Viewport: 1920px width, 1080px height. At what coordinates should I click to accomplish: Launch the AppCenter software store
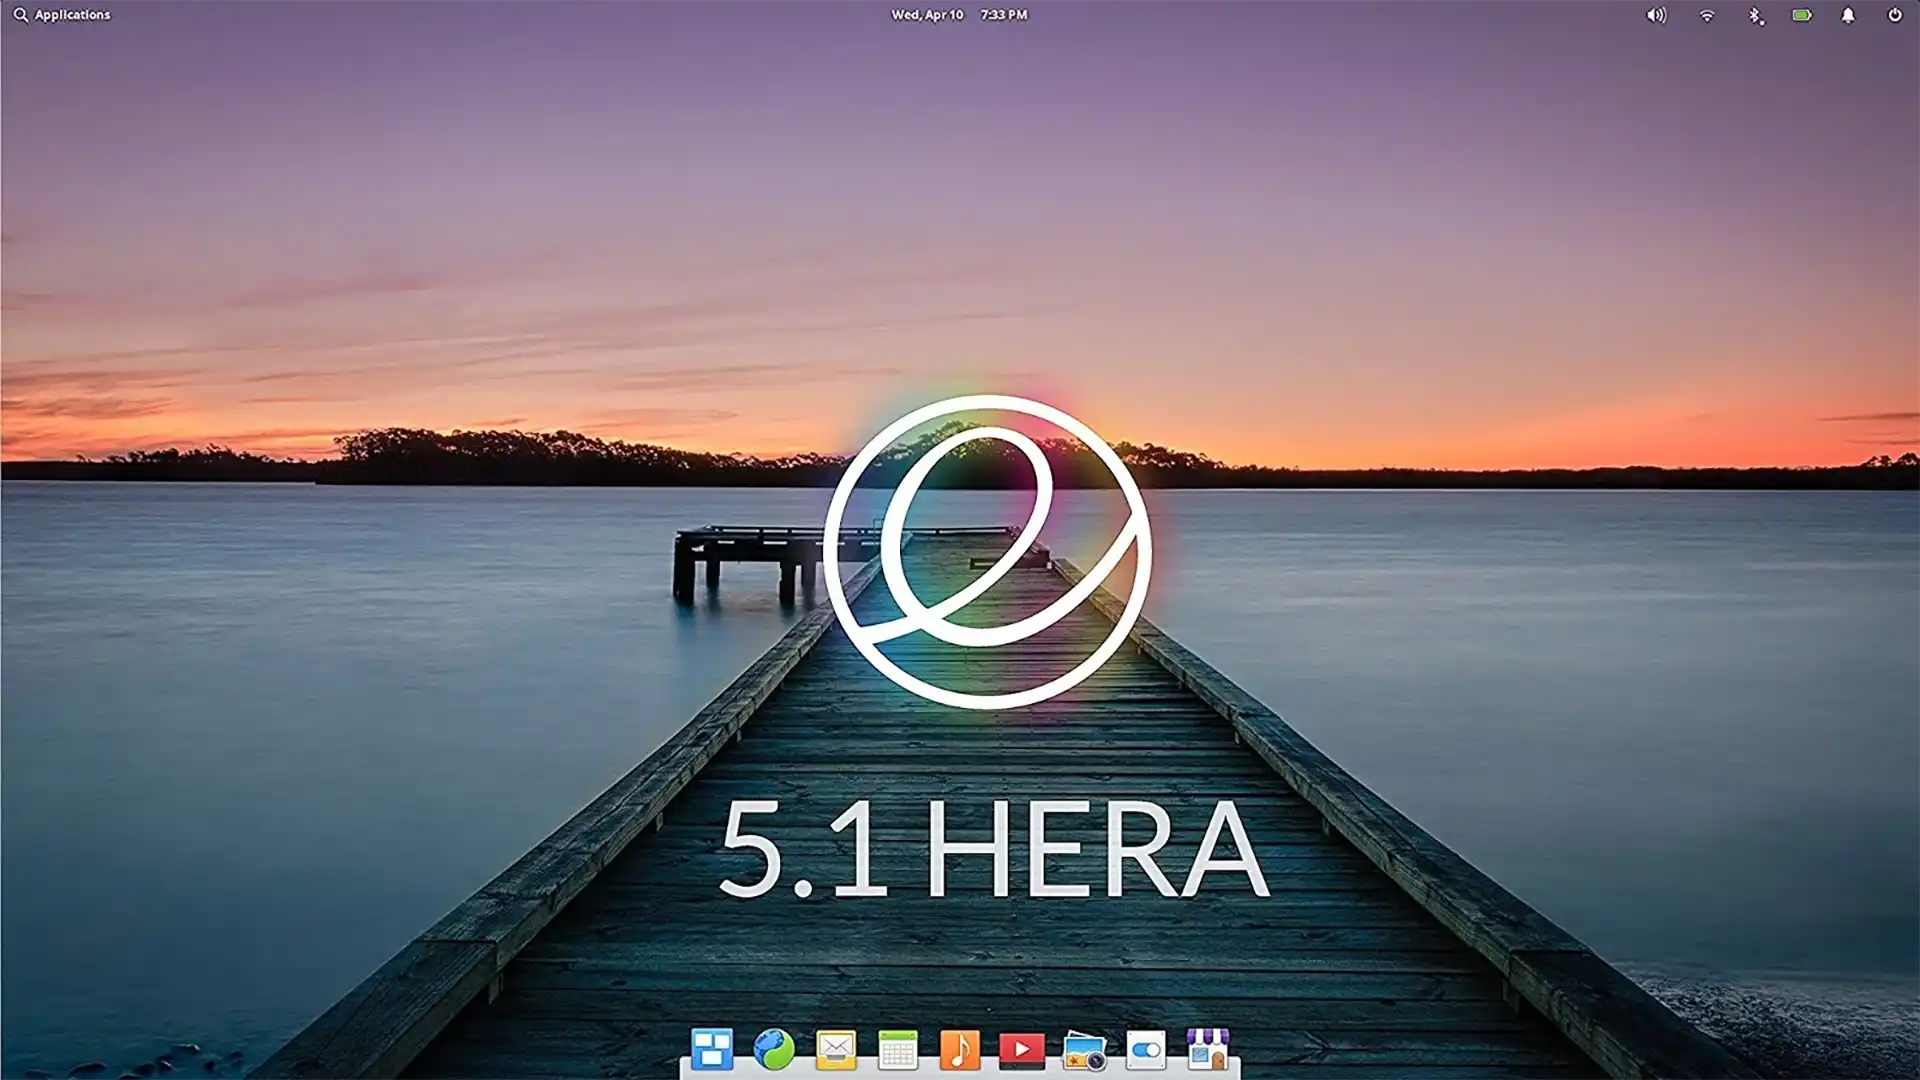pyautogui.click(x=1207, y=1048)
